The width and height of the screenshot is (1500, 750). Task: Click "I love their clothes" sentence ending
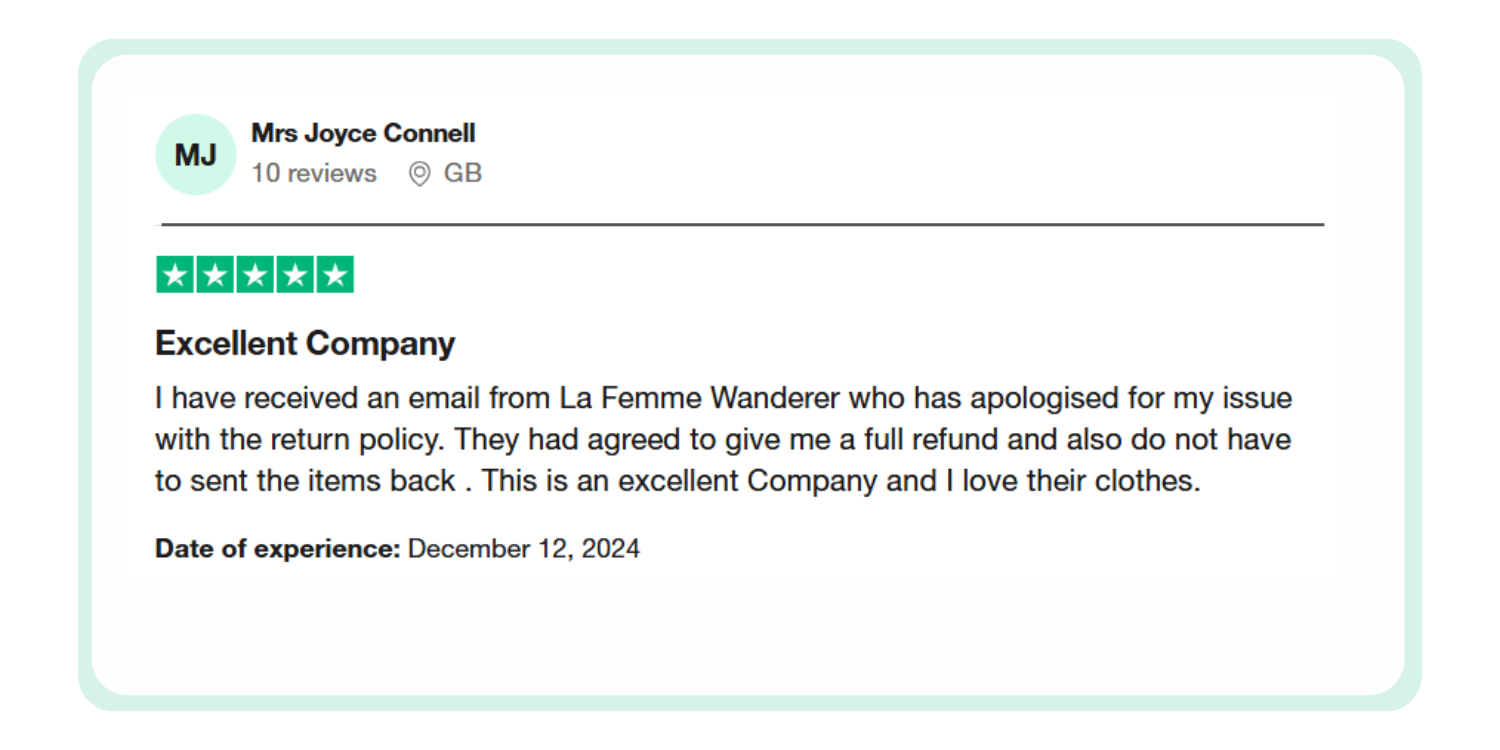(x=1070, y=480)
